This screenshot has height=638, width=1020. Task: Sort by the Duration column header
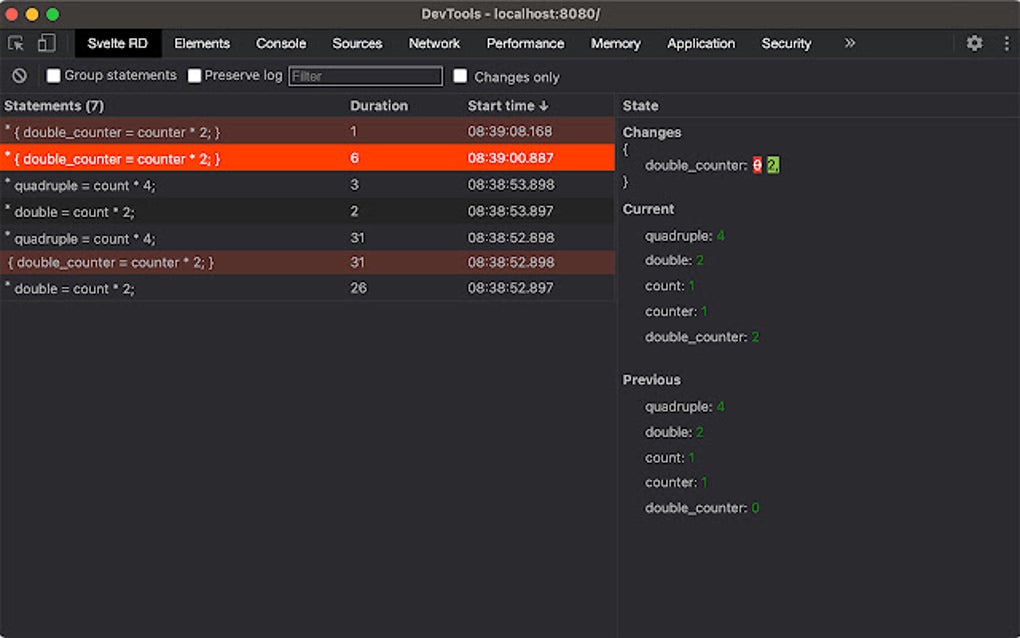tap(379, 106)
